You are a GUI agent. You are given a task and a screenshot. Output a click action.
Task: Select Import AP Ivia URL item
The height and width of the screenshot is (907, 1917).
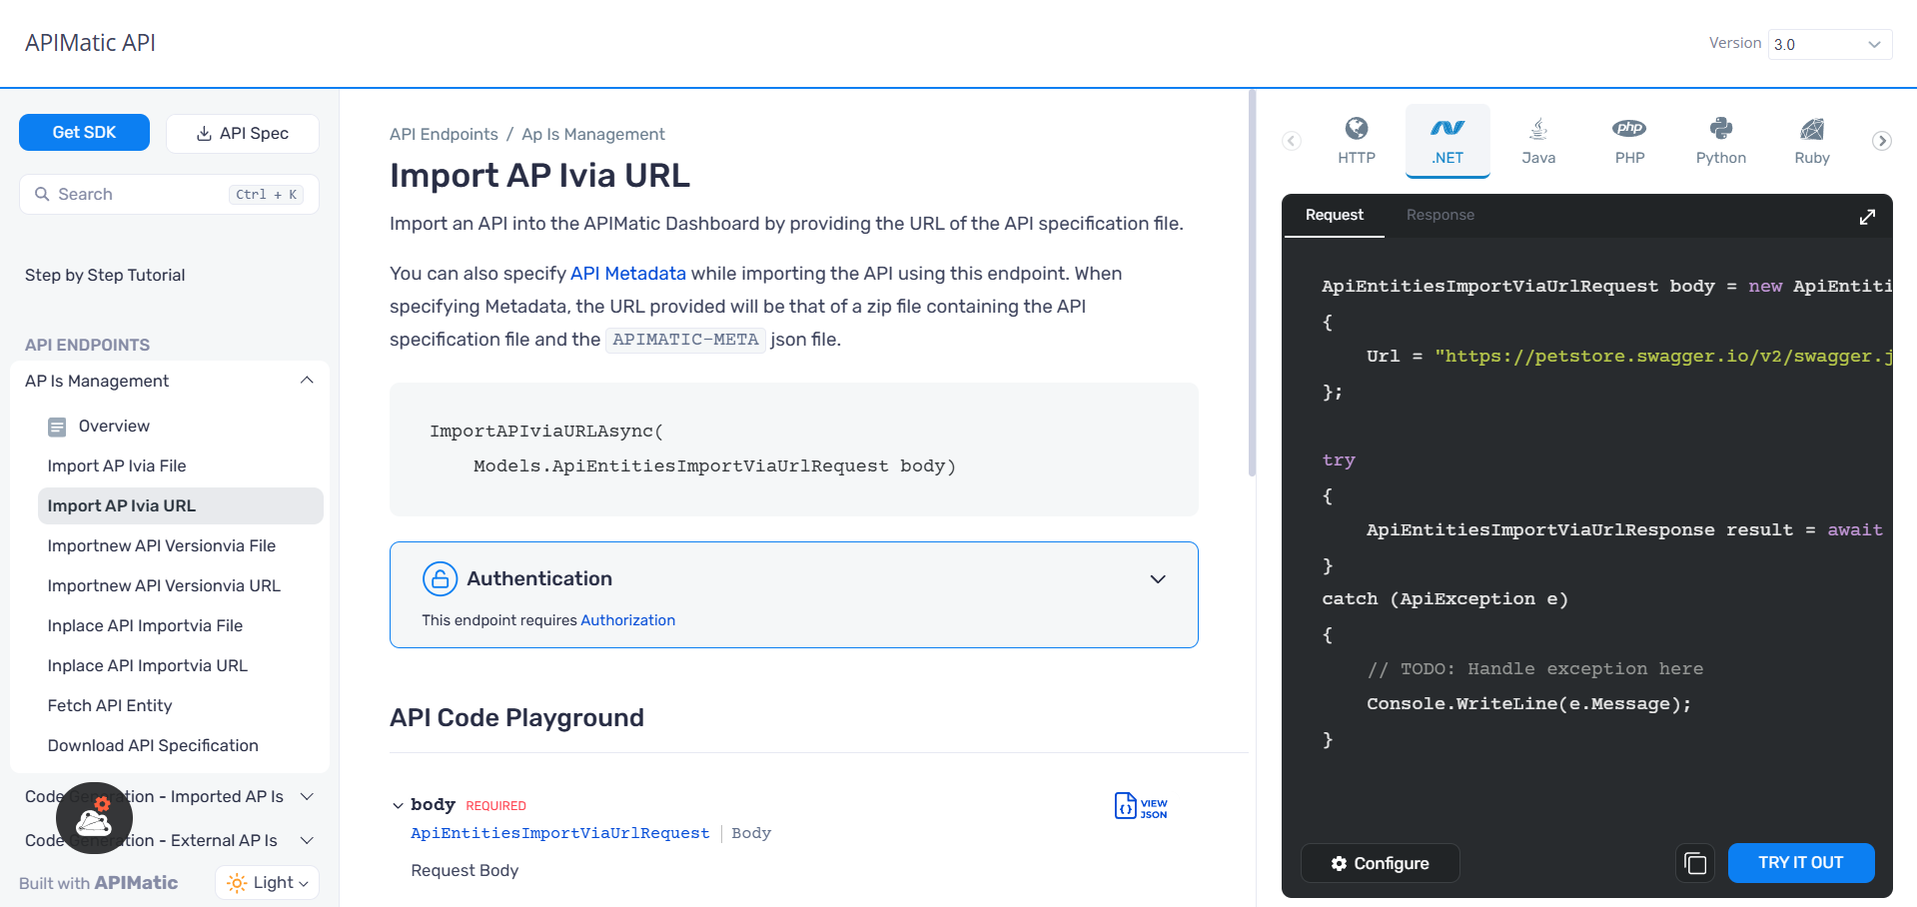tap(181, 506)
